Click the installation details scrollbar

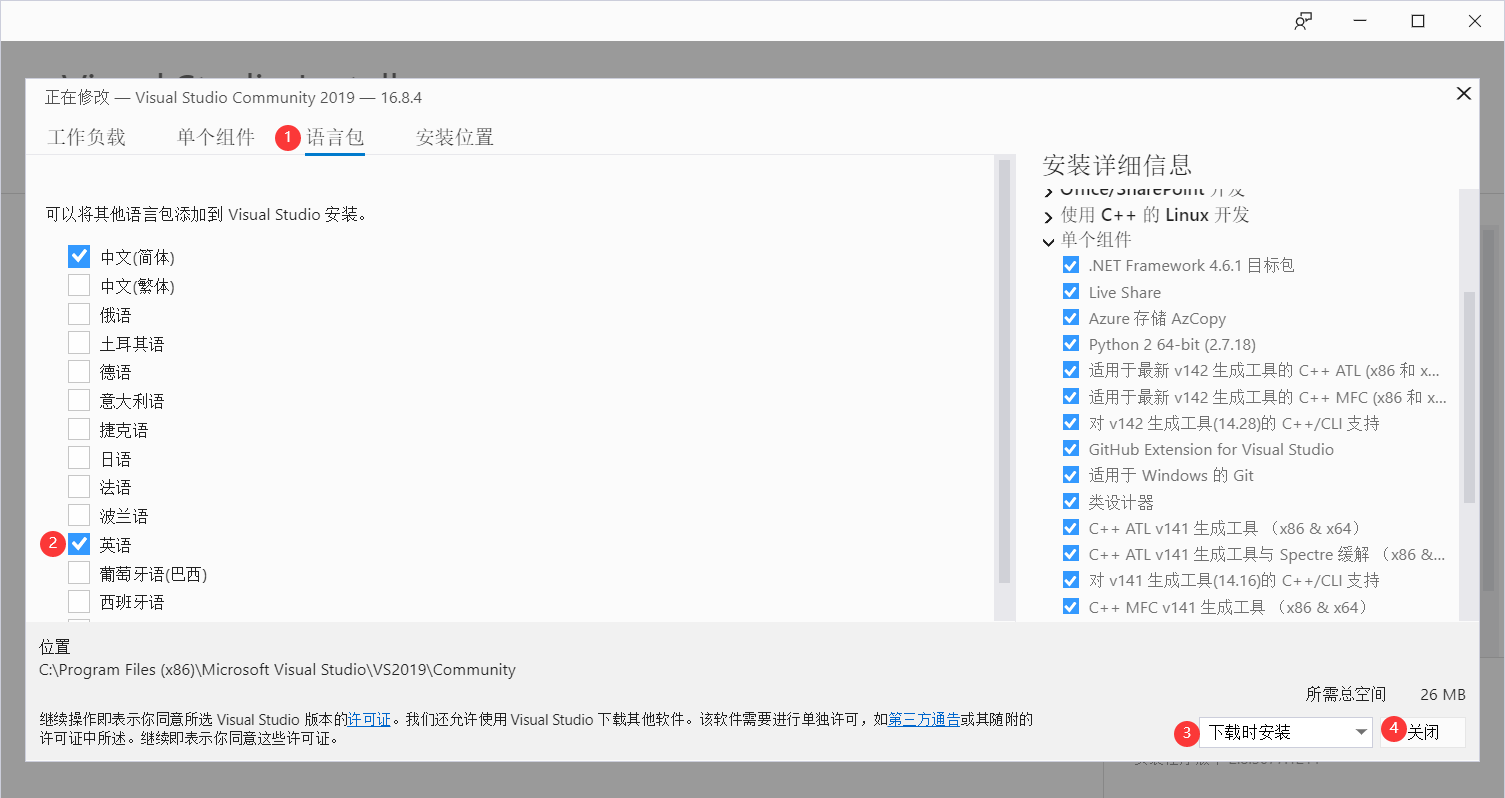(x=1468, y=396)
